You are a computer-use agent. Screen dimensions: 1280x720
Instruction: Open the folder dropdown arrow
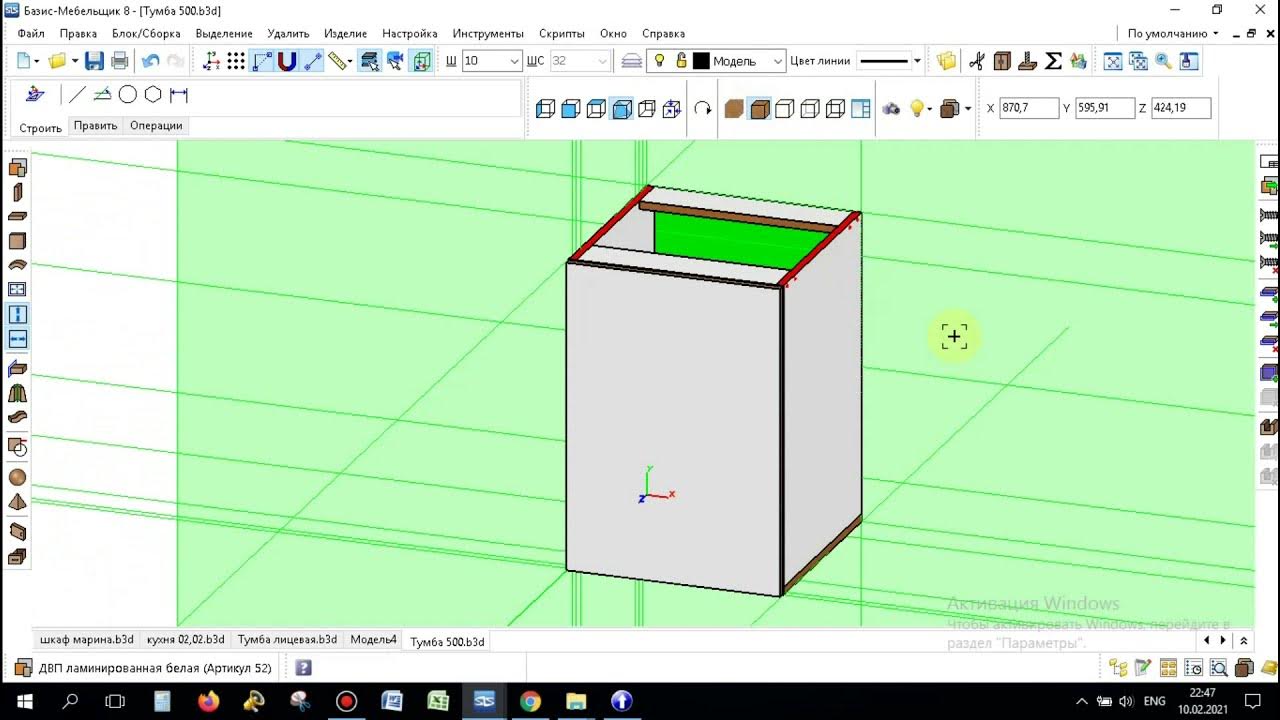73,61
